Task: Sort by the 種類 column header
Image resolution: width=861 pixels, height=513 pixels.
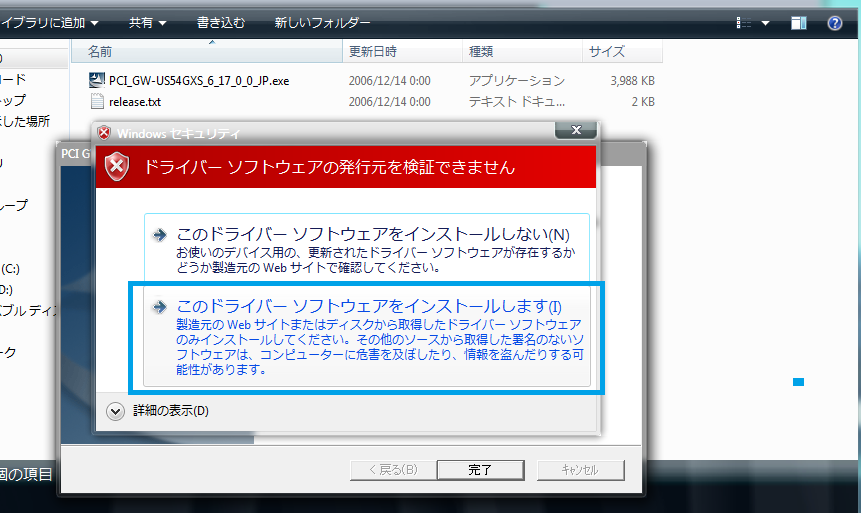Action: 522,52
